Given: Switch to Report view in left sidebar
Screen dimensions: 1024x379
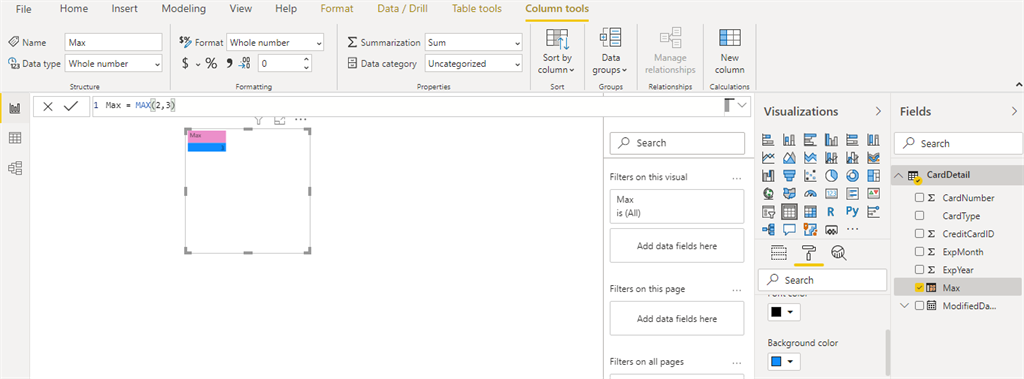Looking at the screenshot, I should click(14, 108).
